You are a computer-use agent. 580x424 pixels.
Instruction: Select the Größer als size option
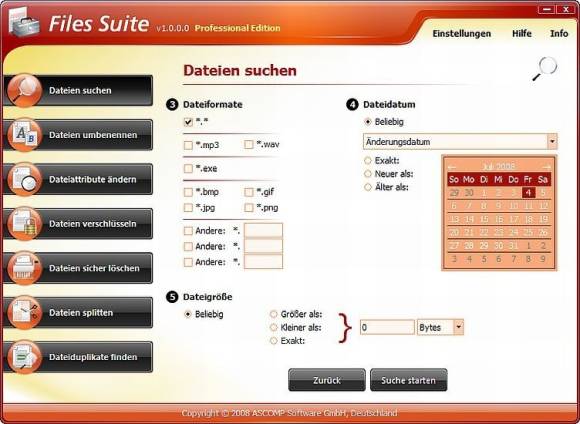click(274, 314)
